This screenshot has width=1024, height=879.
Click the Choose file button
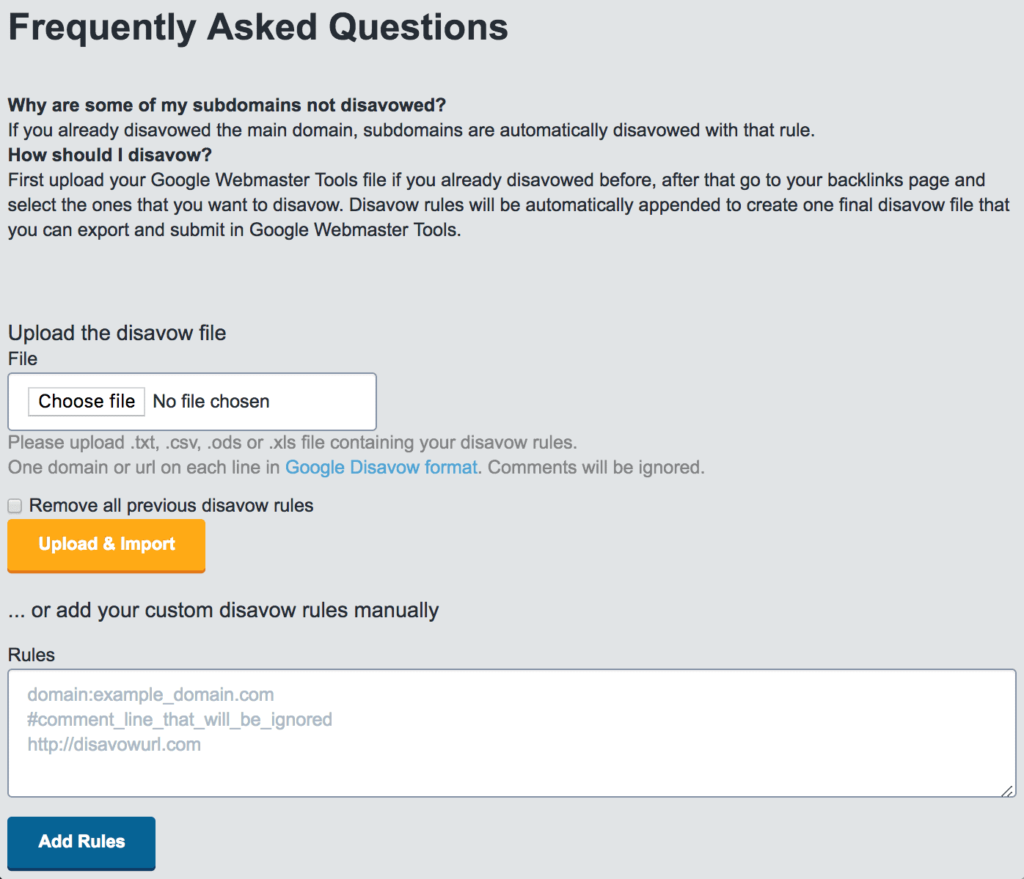click(x=86, y=401)
